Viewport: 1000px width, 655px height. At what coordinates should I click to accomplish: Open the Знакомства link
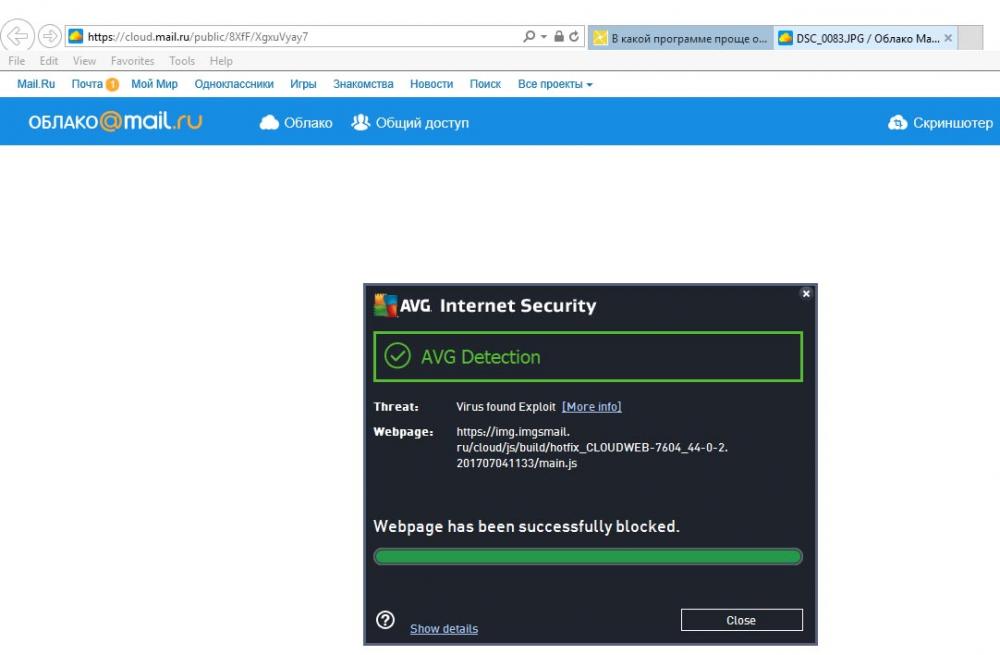point(363,84)
